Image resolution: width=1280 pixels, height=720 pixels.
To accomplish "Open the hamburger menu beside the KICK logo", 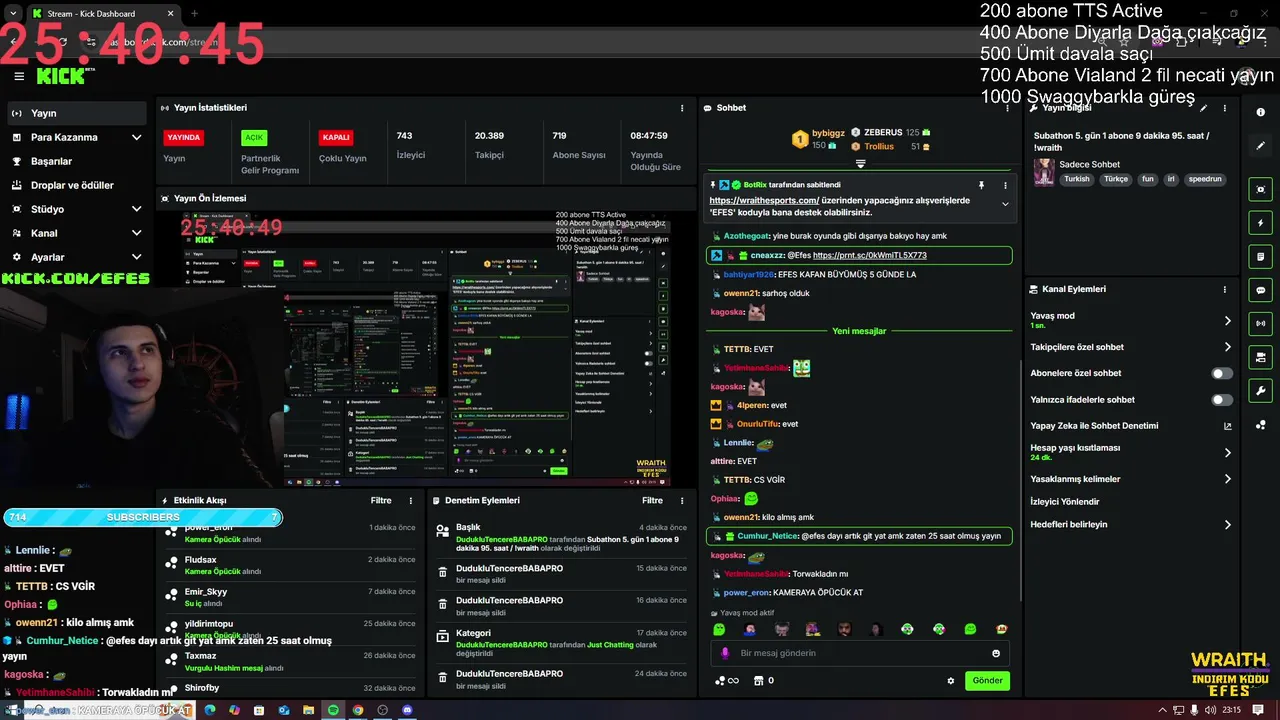I will click(x=19, y=76).
